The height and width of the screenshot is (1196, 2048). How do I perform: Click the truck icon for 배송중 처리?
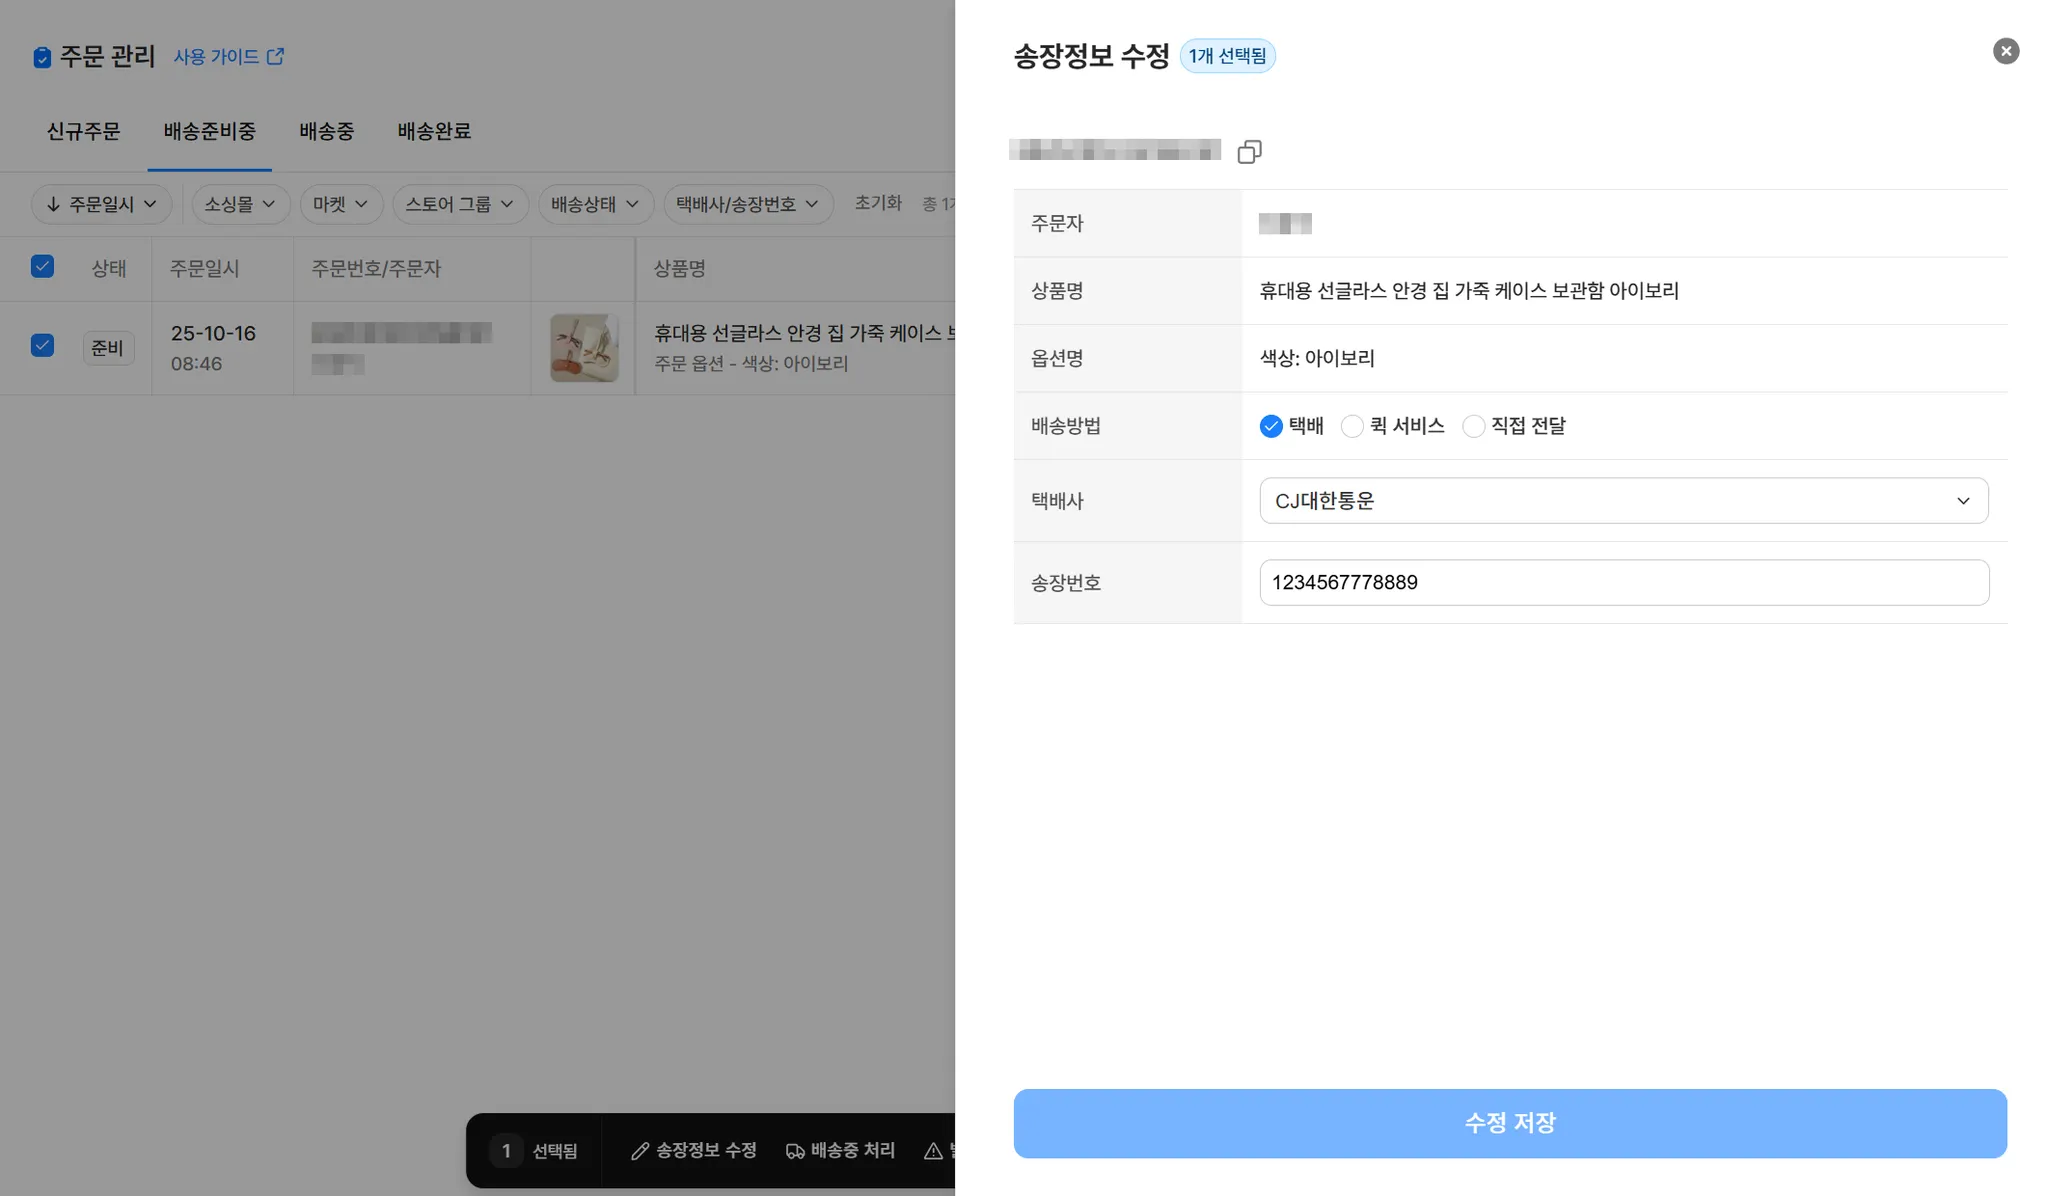795,1151
